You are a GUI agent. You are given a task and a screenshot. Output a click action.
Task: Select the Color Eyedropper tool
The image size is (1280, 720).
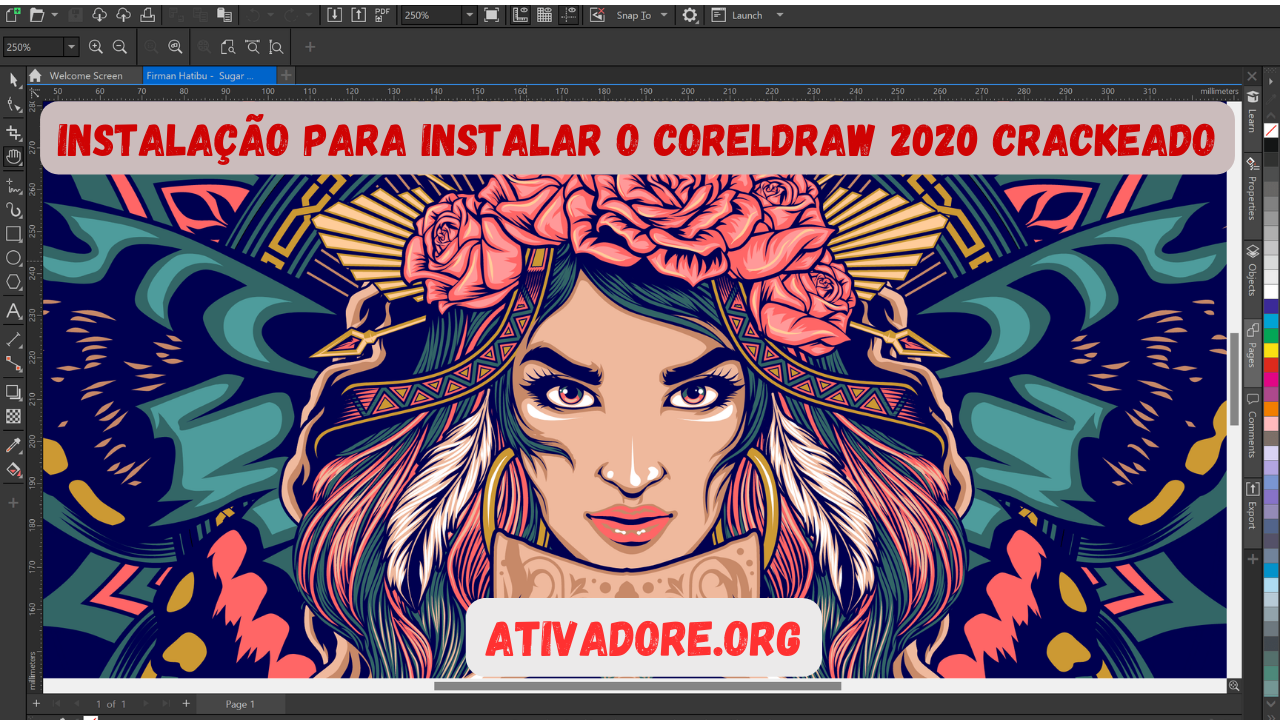tap(13, 445)
